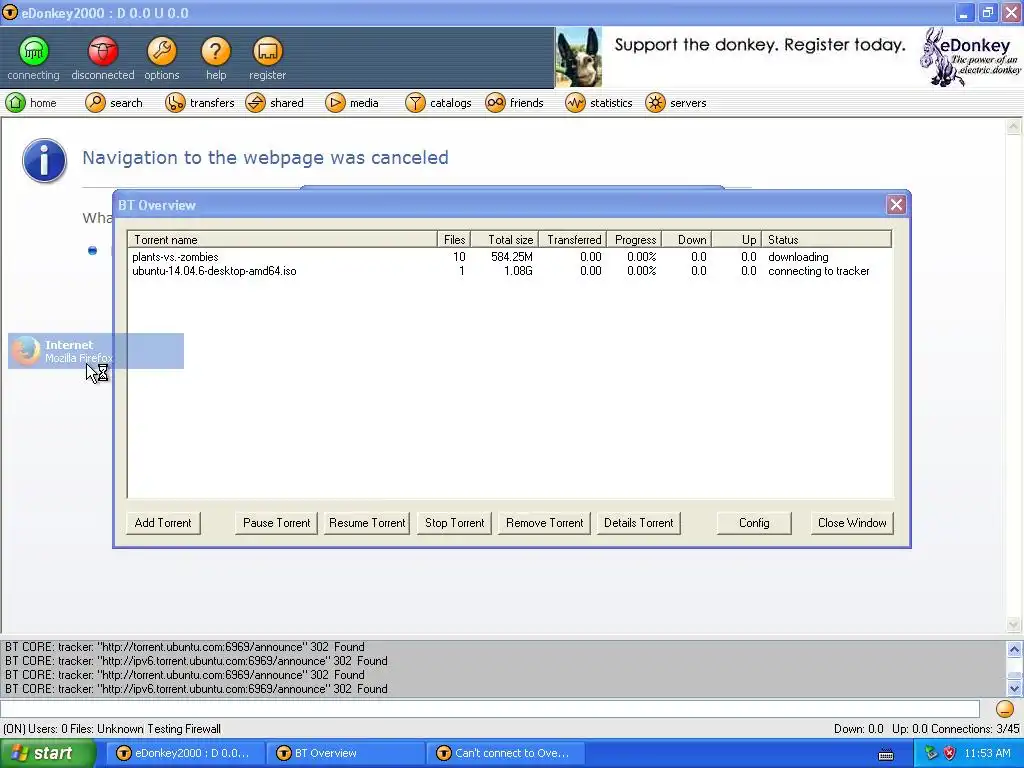Screen dimensions: 1024x768
Task: Focus the command input field
Action: (x=490, y=709)
